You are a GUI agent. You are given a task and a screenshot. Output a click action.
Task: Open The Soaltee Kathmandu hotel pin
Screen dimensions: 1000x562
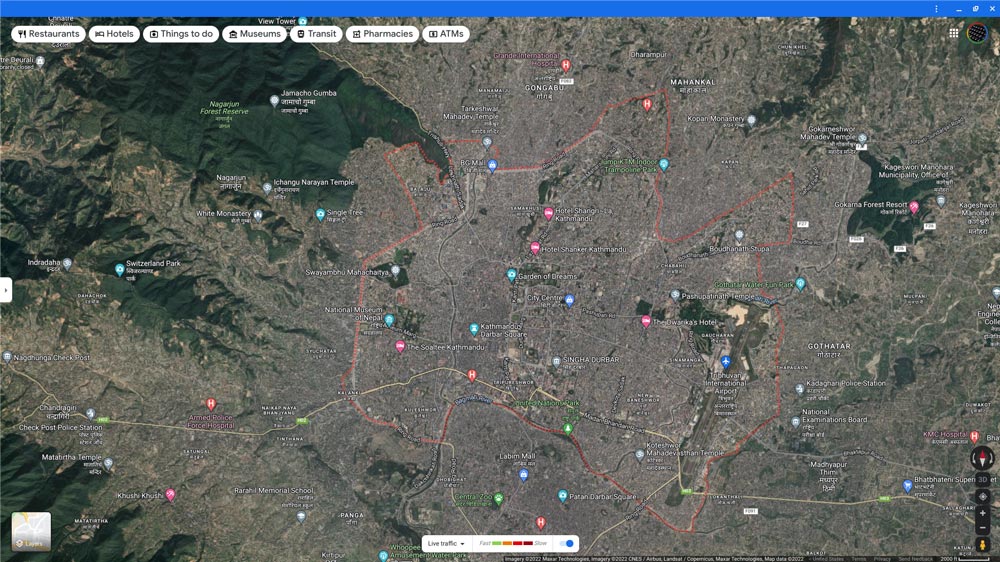click(x=400, y=346)
